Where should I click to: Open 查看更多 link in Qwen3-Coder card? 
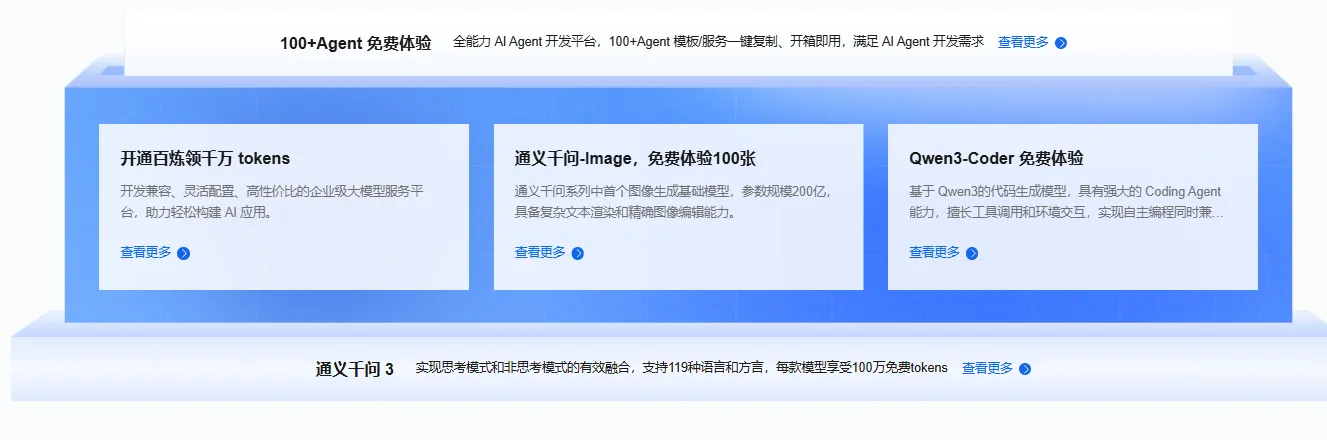[x=934, y=252]
